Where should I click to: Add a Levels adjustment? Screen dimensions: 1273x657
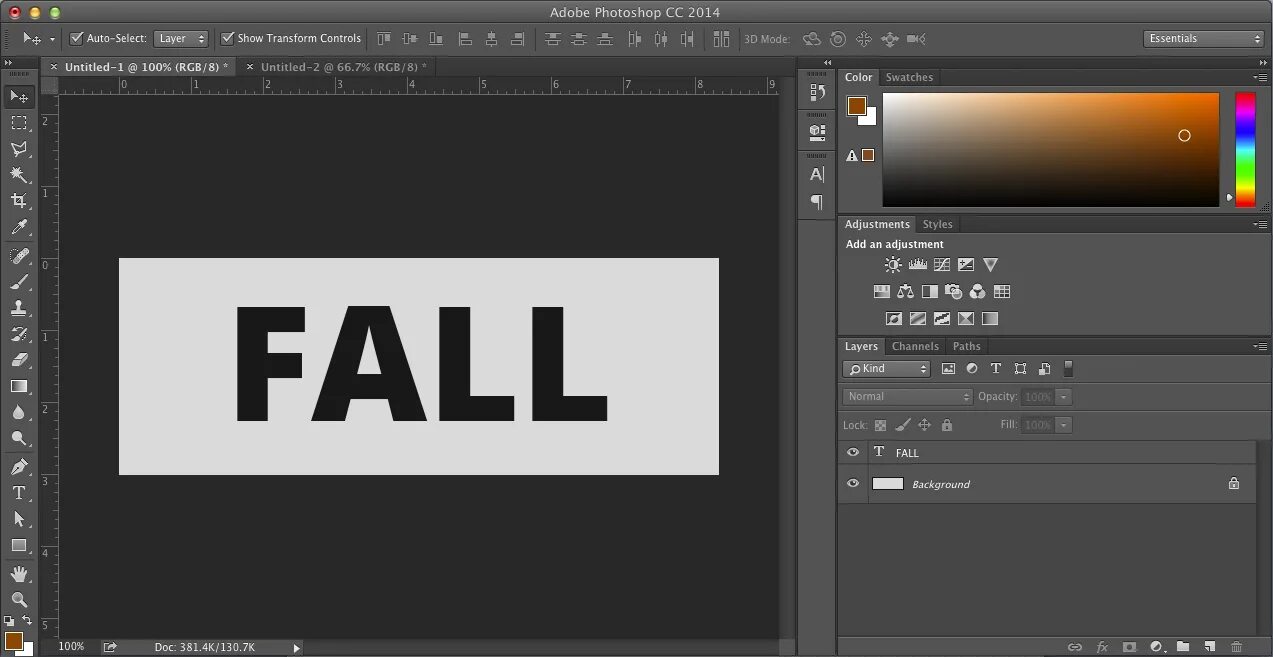(918, 264)
